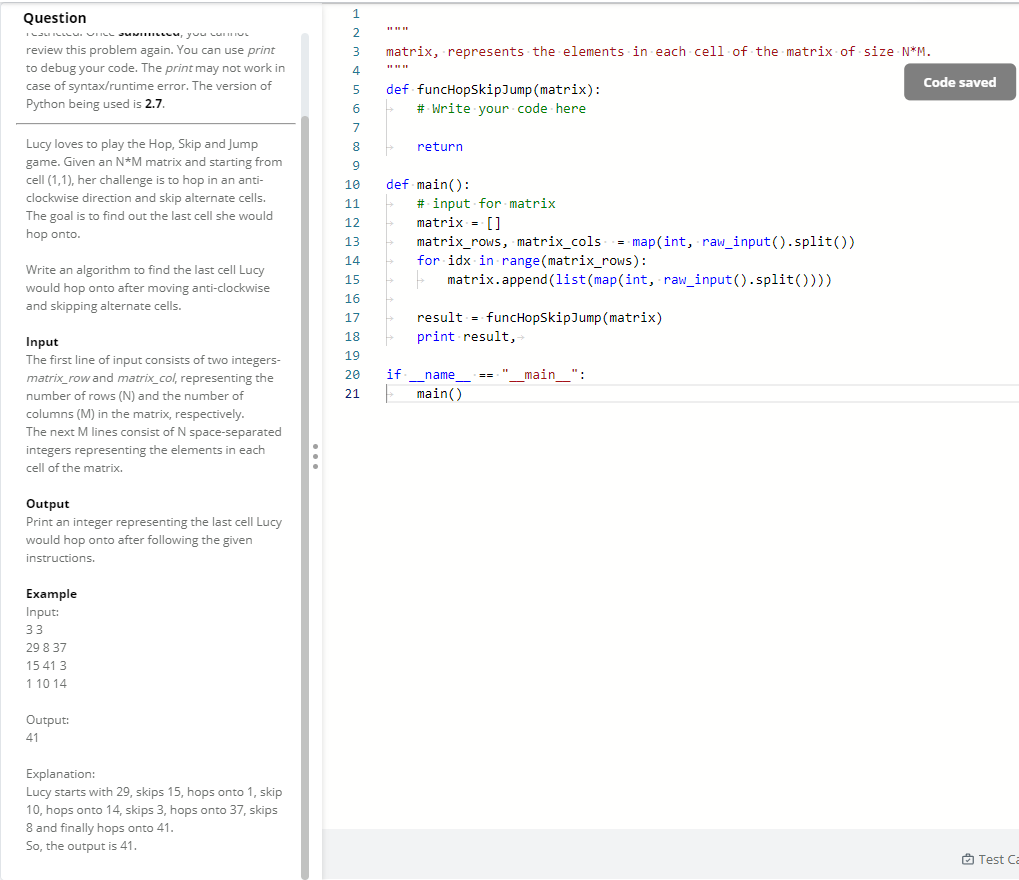
Task: Click the 'Input' section heading
Action: [42, 342]
